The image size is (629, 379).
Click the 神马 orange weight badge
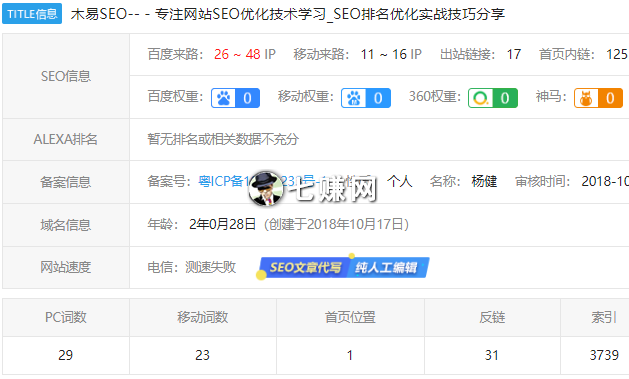click(x=598, y=98)
